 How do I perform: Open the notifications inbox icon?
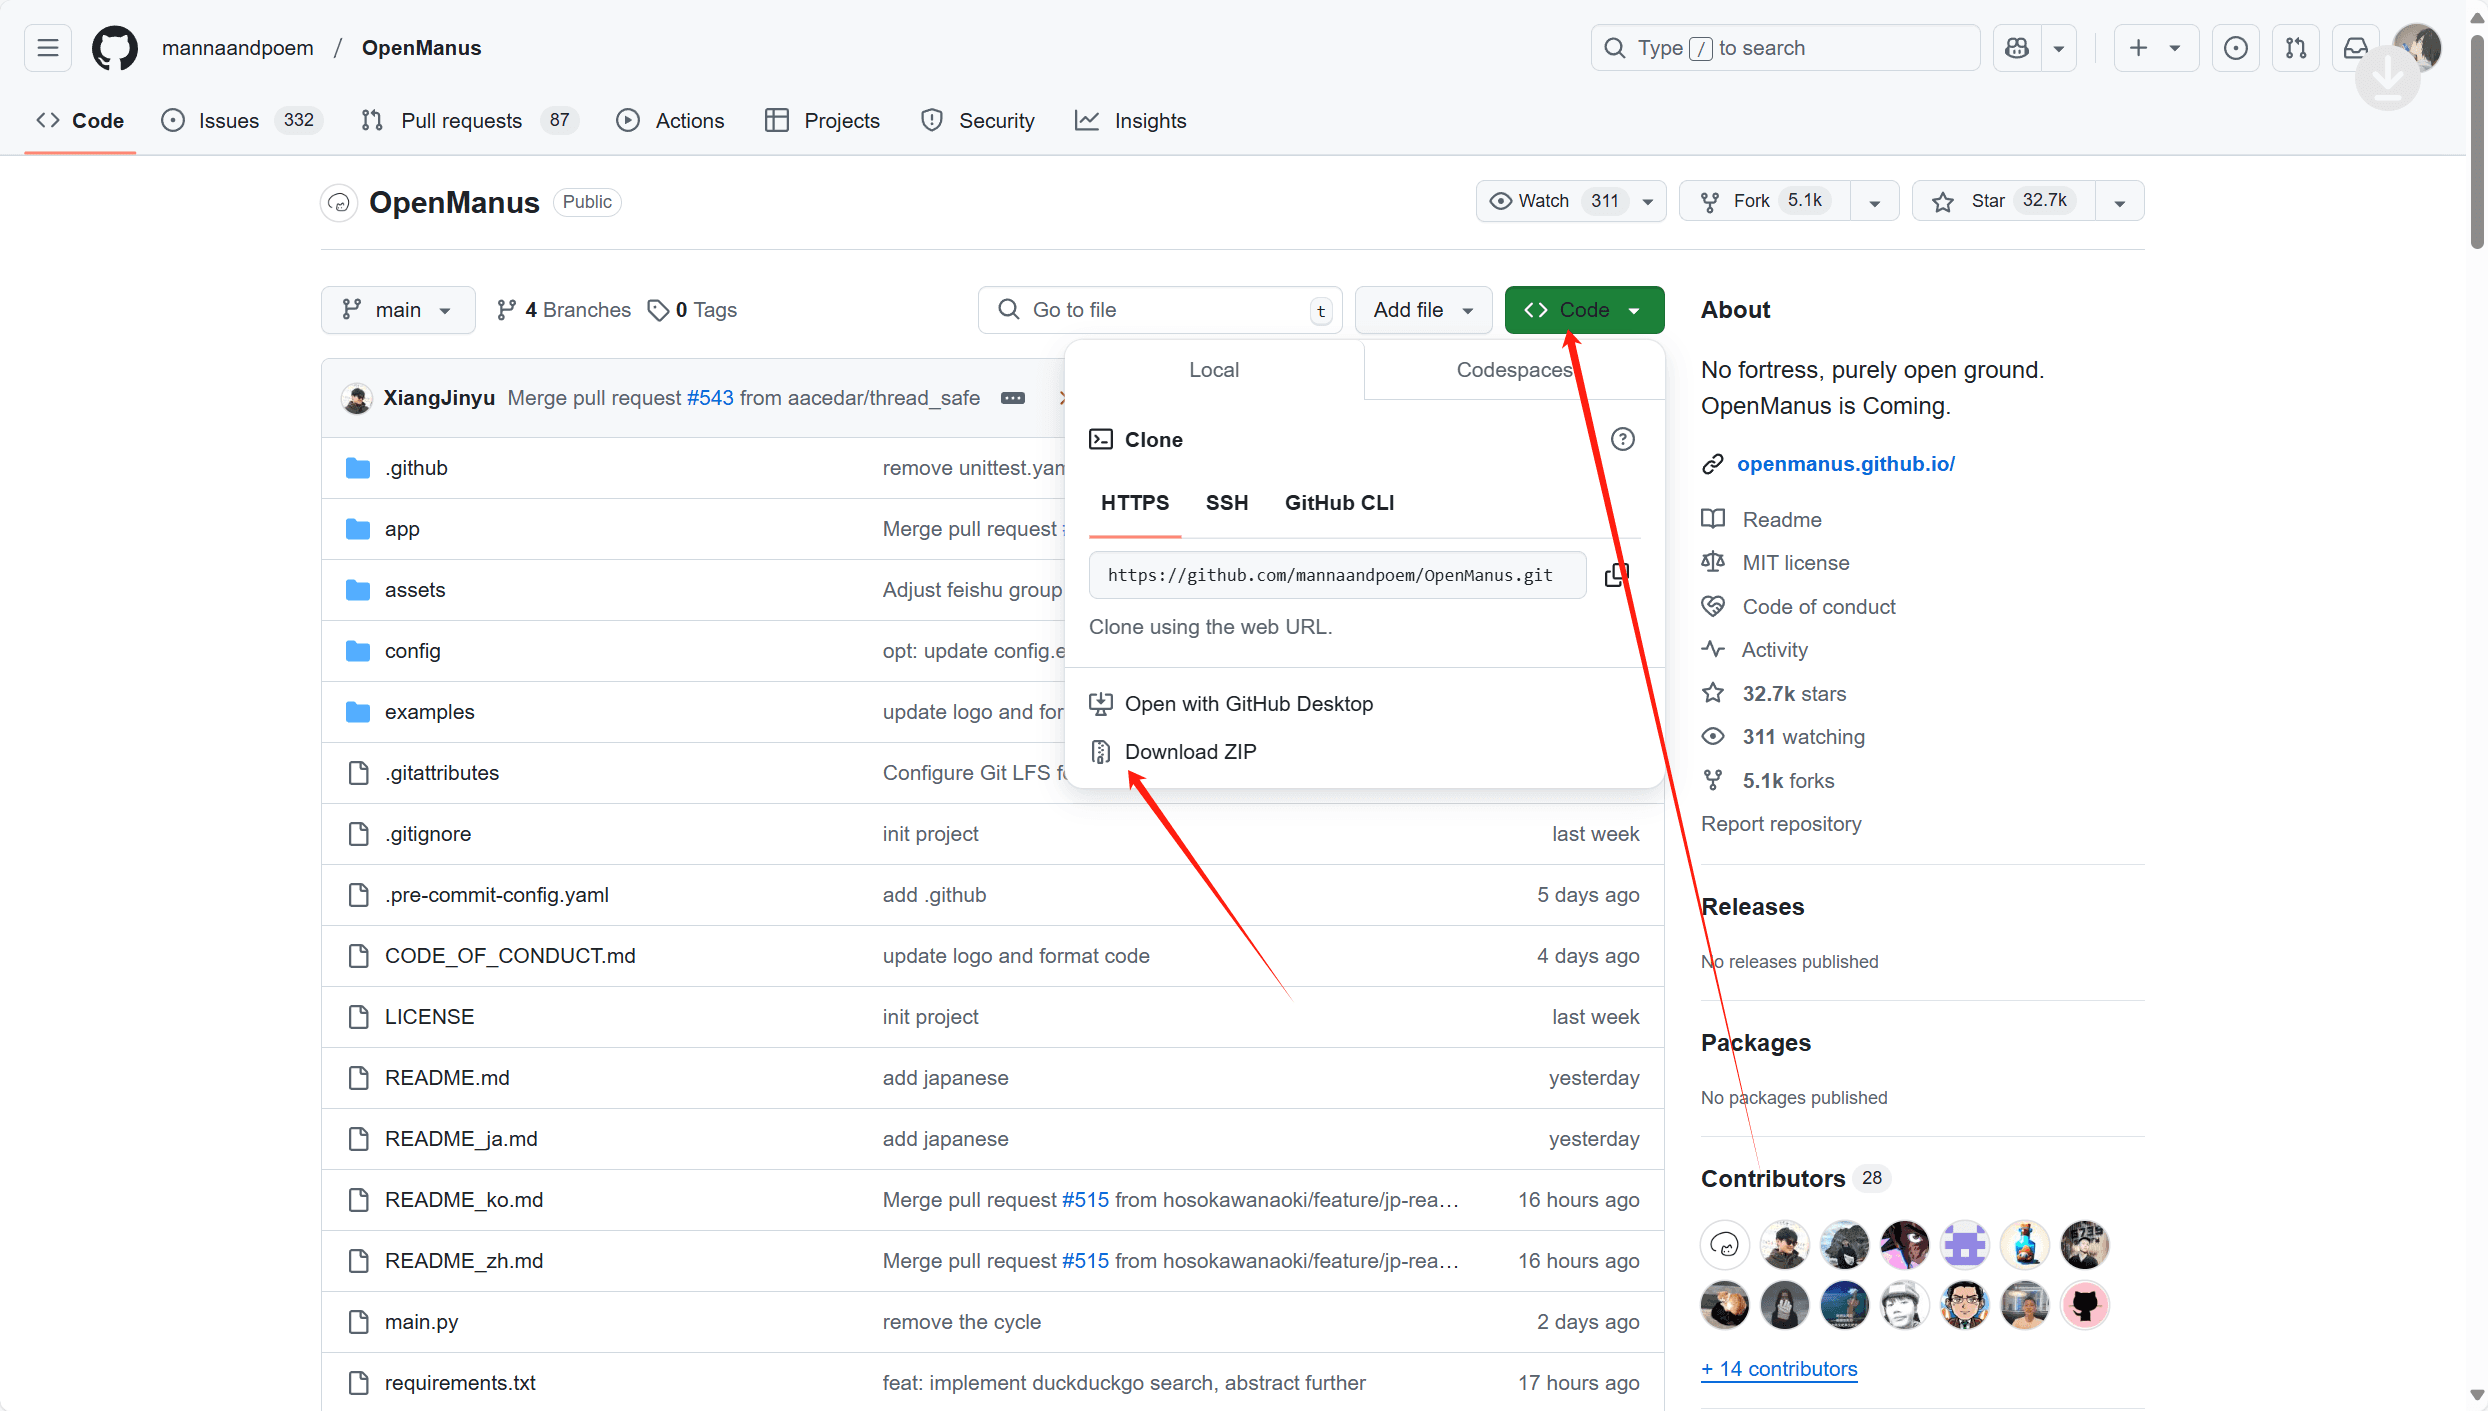point(2355,48)
